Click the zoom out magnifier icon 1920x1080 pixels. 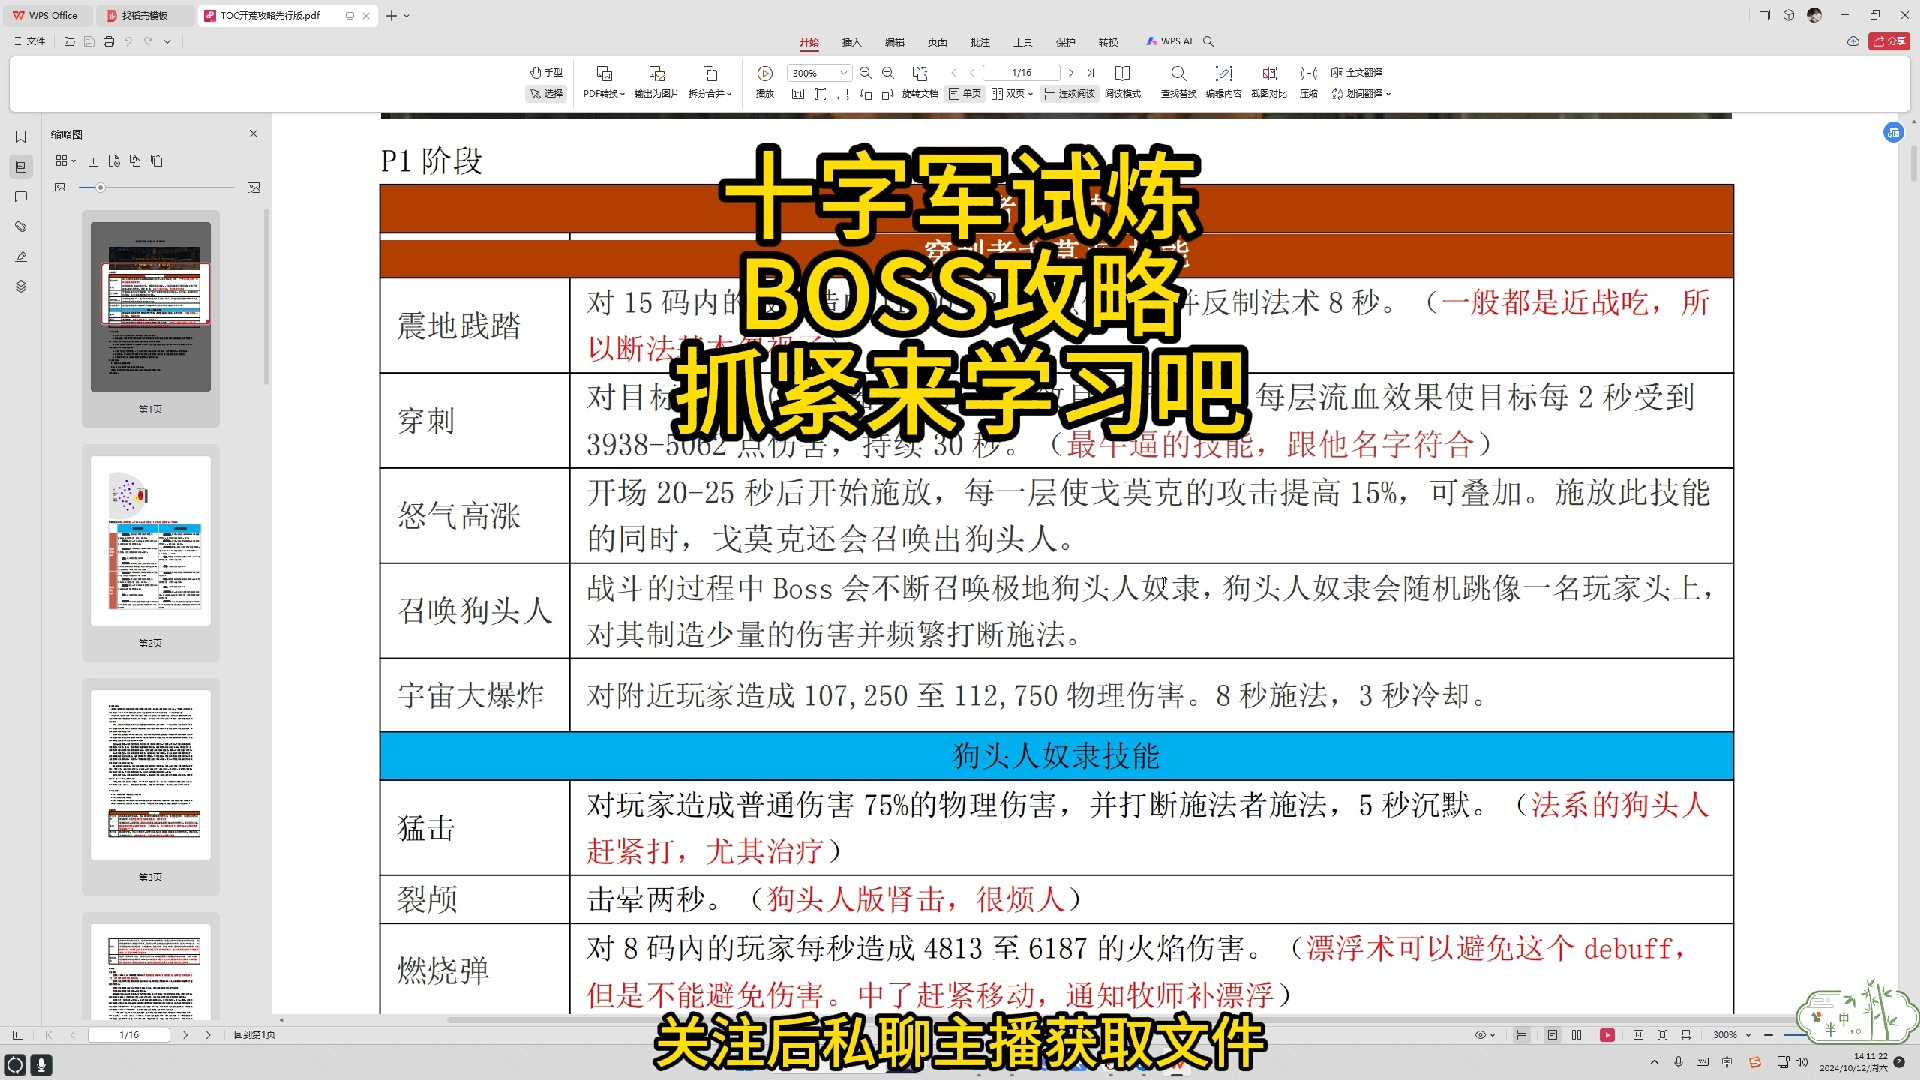[x=888, y=73]
